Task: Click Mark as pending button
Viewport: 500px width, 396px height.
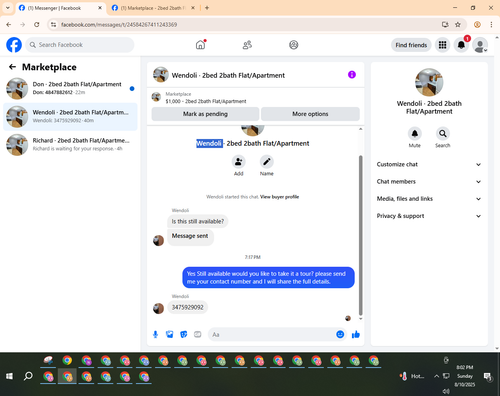Action: (205, 114)
